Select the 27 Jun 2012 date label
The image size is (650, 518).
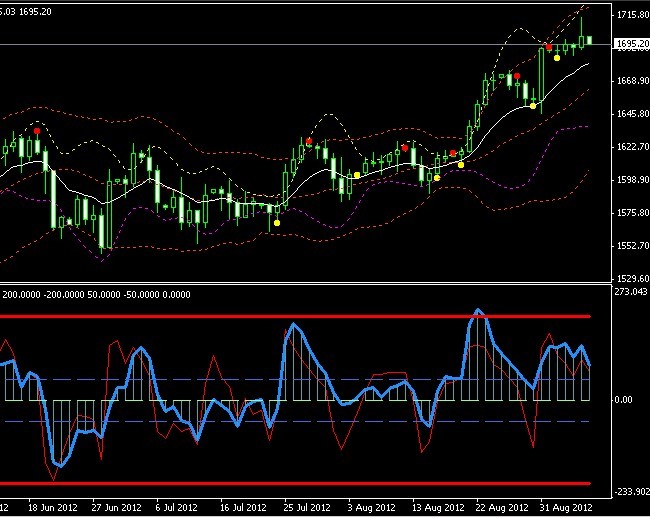116,508
